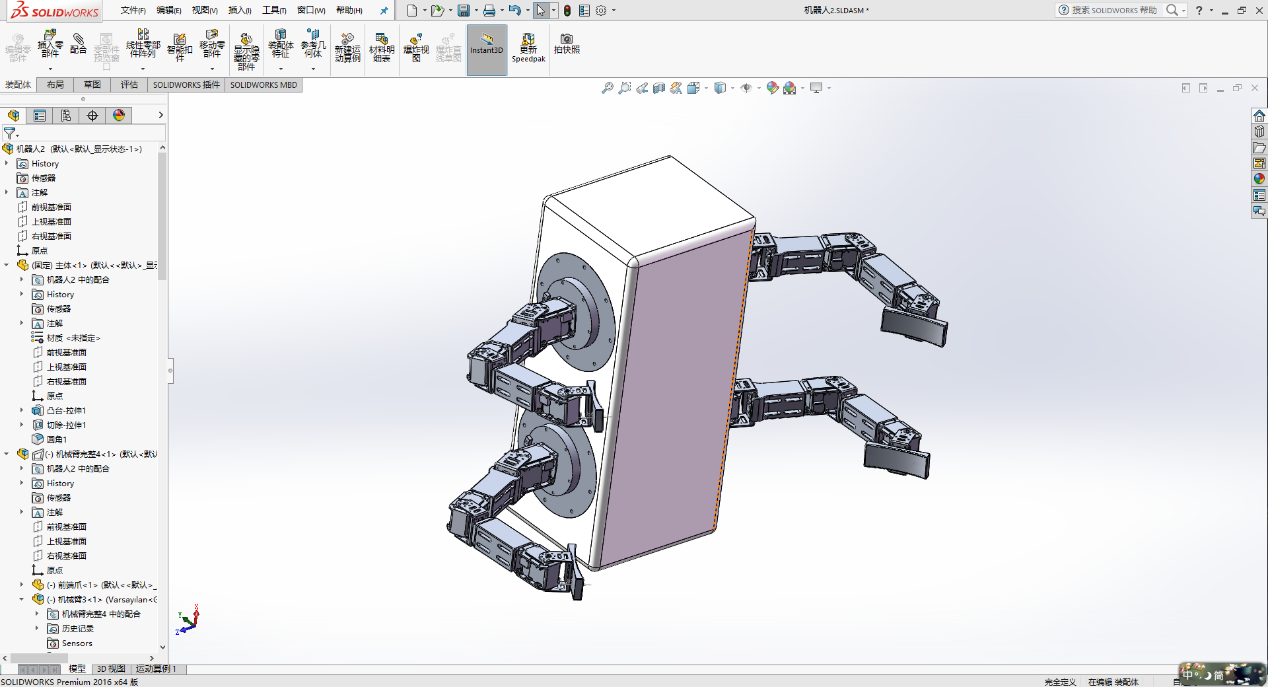The width and height of the screenshot is (1268, 687).
Task: Open Insert Components (插入零部件) dropdown arrow
Action: (50, 69)
